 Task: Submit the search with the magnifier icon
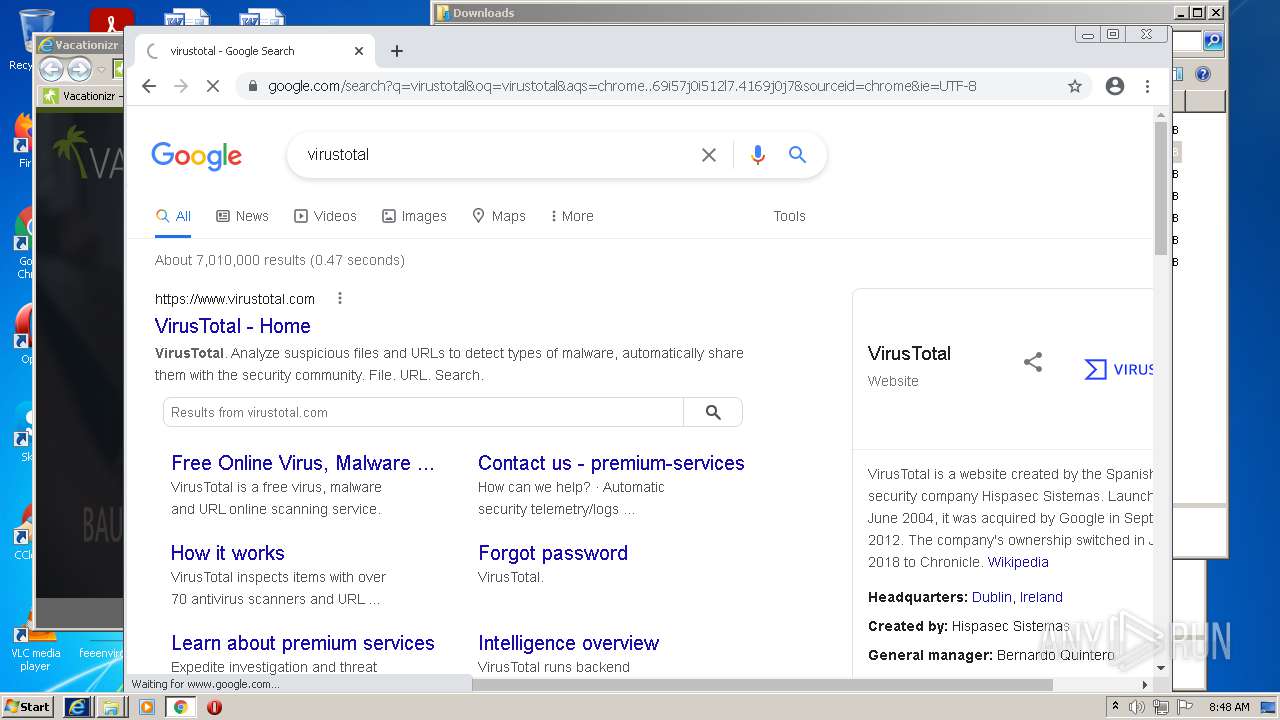pos(797,155)
